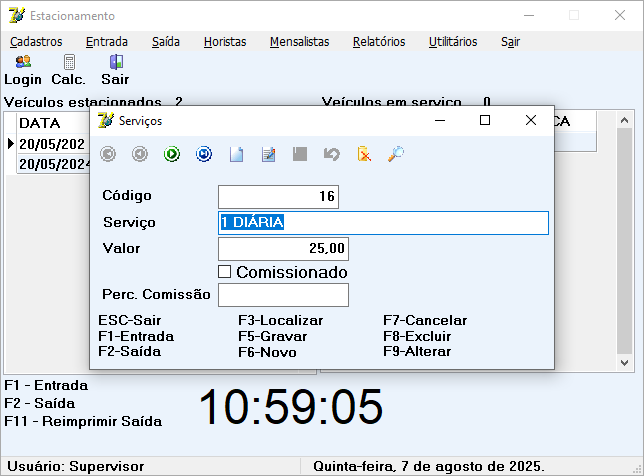Select the first 20/05 row in DATA column
This screenshot has height=476, width=644.
pos(52,144)
